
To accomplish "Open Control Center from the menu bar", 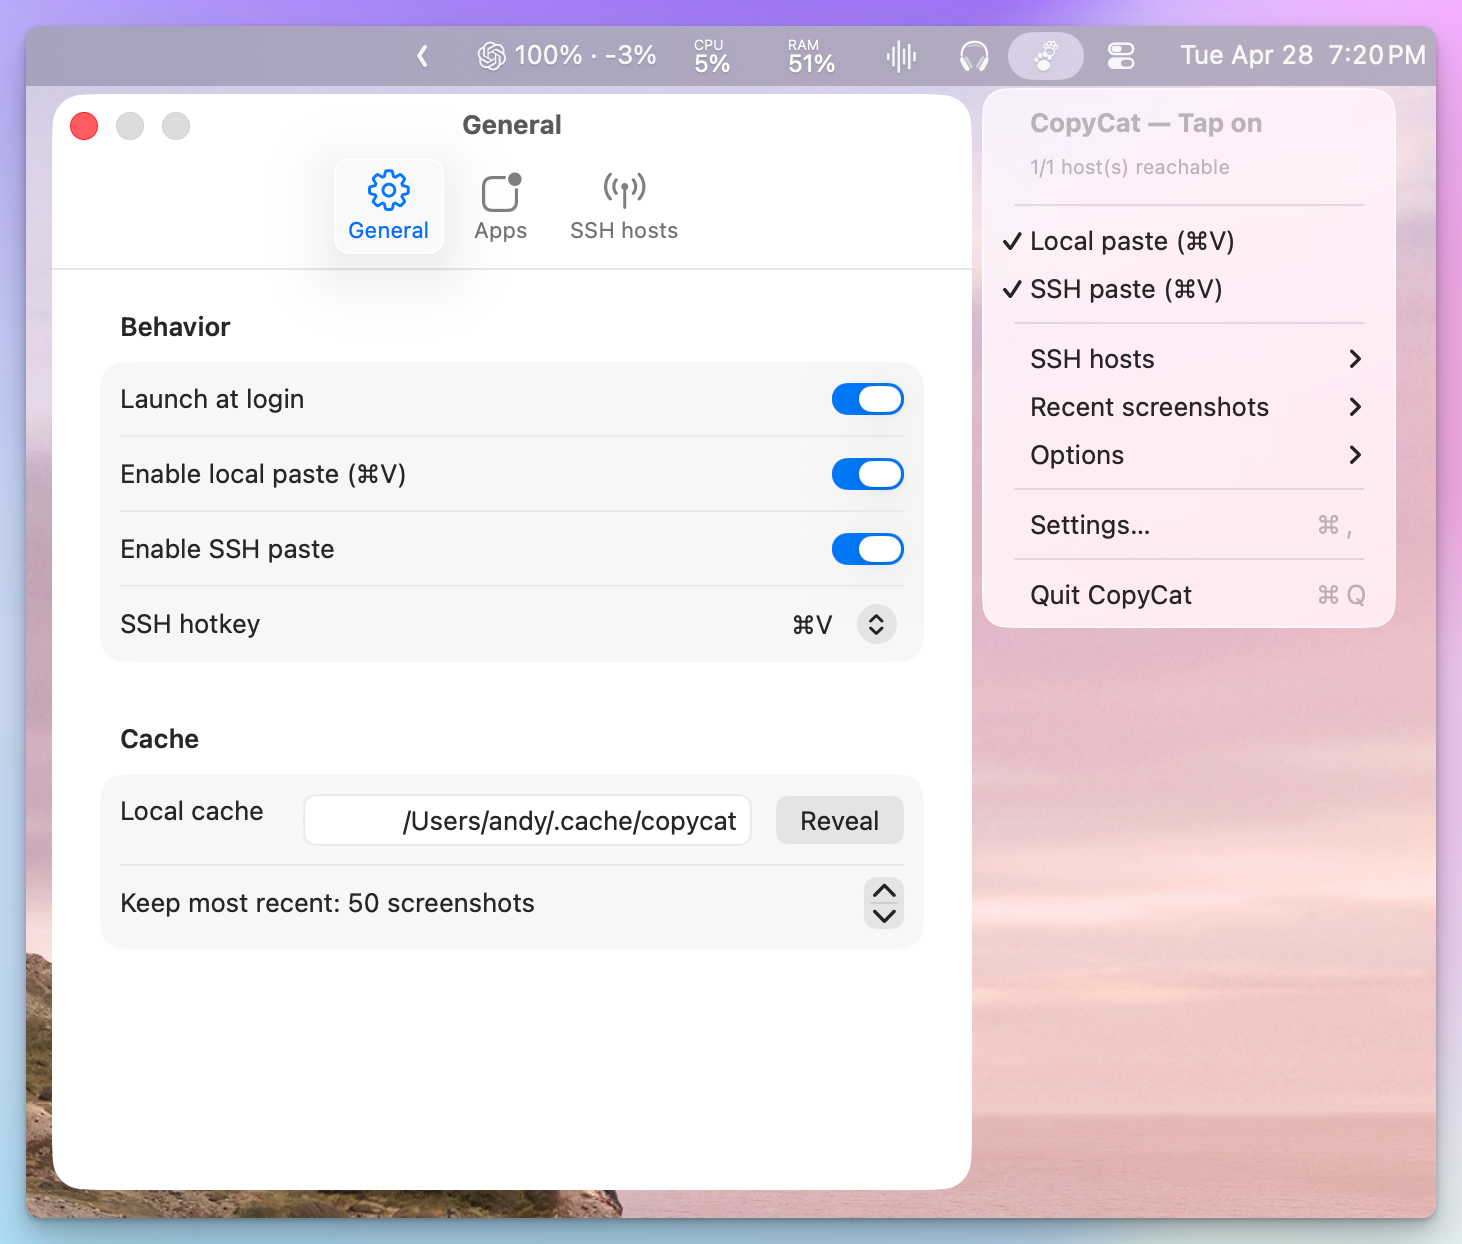I will [1121, 56].
